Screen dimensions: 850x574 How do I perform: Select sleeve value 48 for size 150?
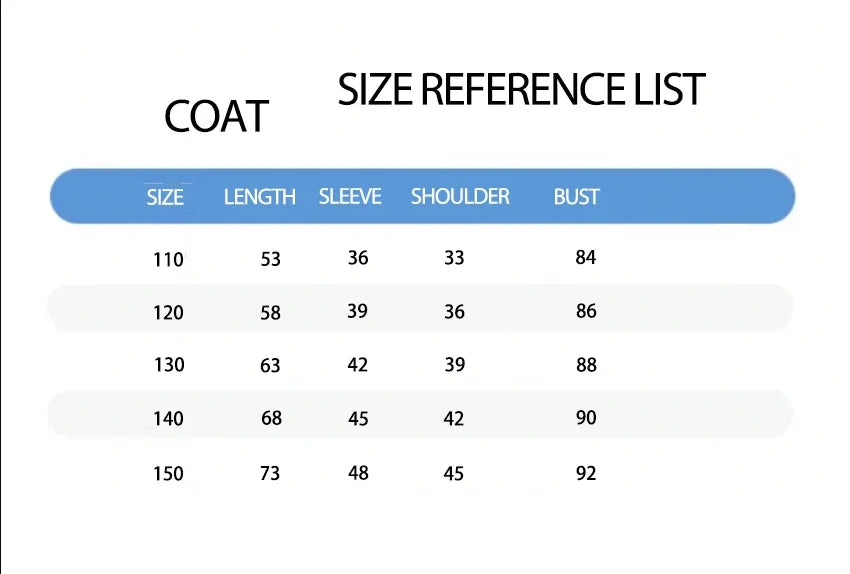tap(358, 472)
